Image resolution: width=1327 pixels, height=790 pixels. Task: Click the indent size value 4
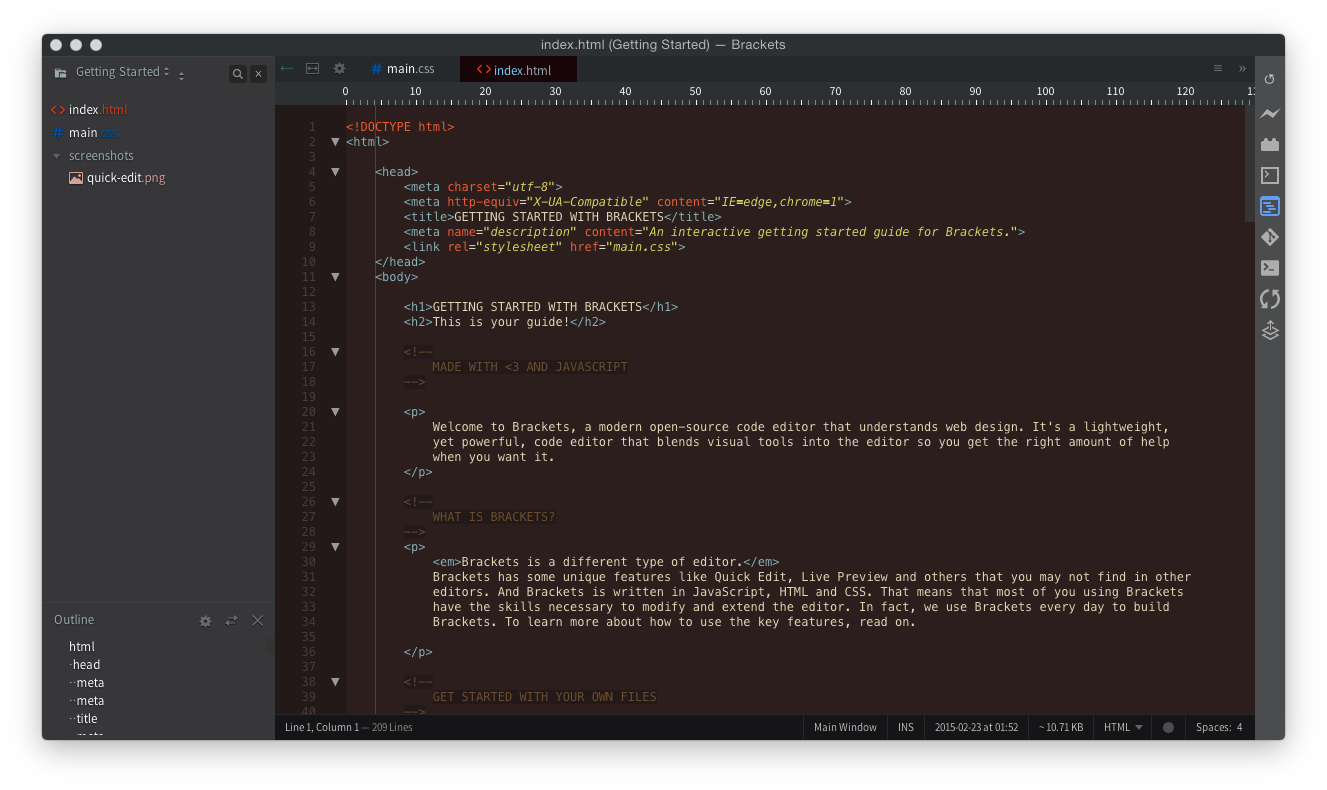tap(1240, 728)
